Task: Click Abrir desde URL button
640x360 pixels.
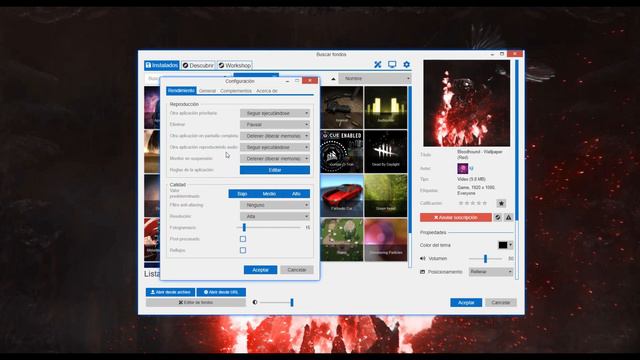Action: pos(221,292)
